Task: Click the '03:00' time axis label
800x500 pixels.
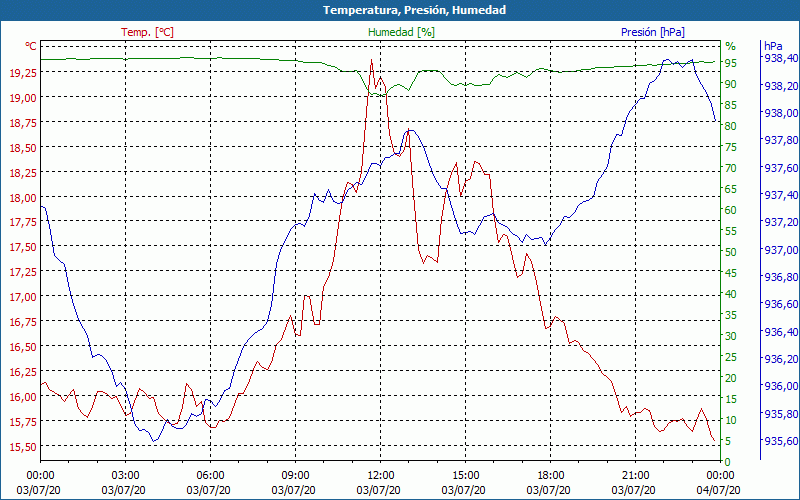Action: point(126,476)
